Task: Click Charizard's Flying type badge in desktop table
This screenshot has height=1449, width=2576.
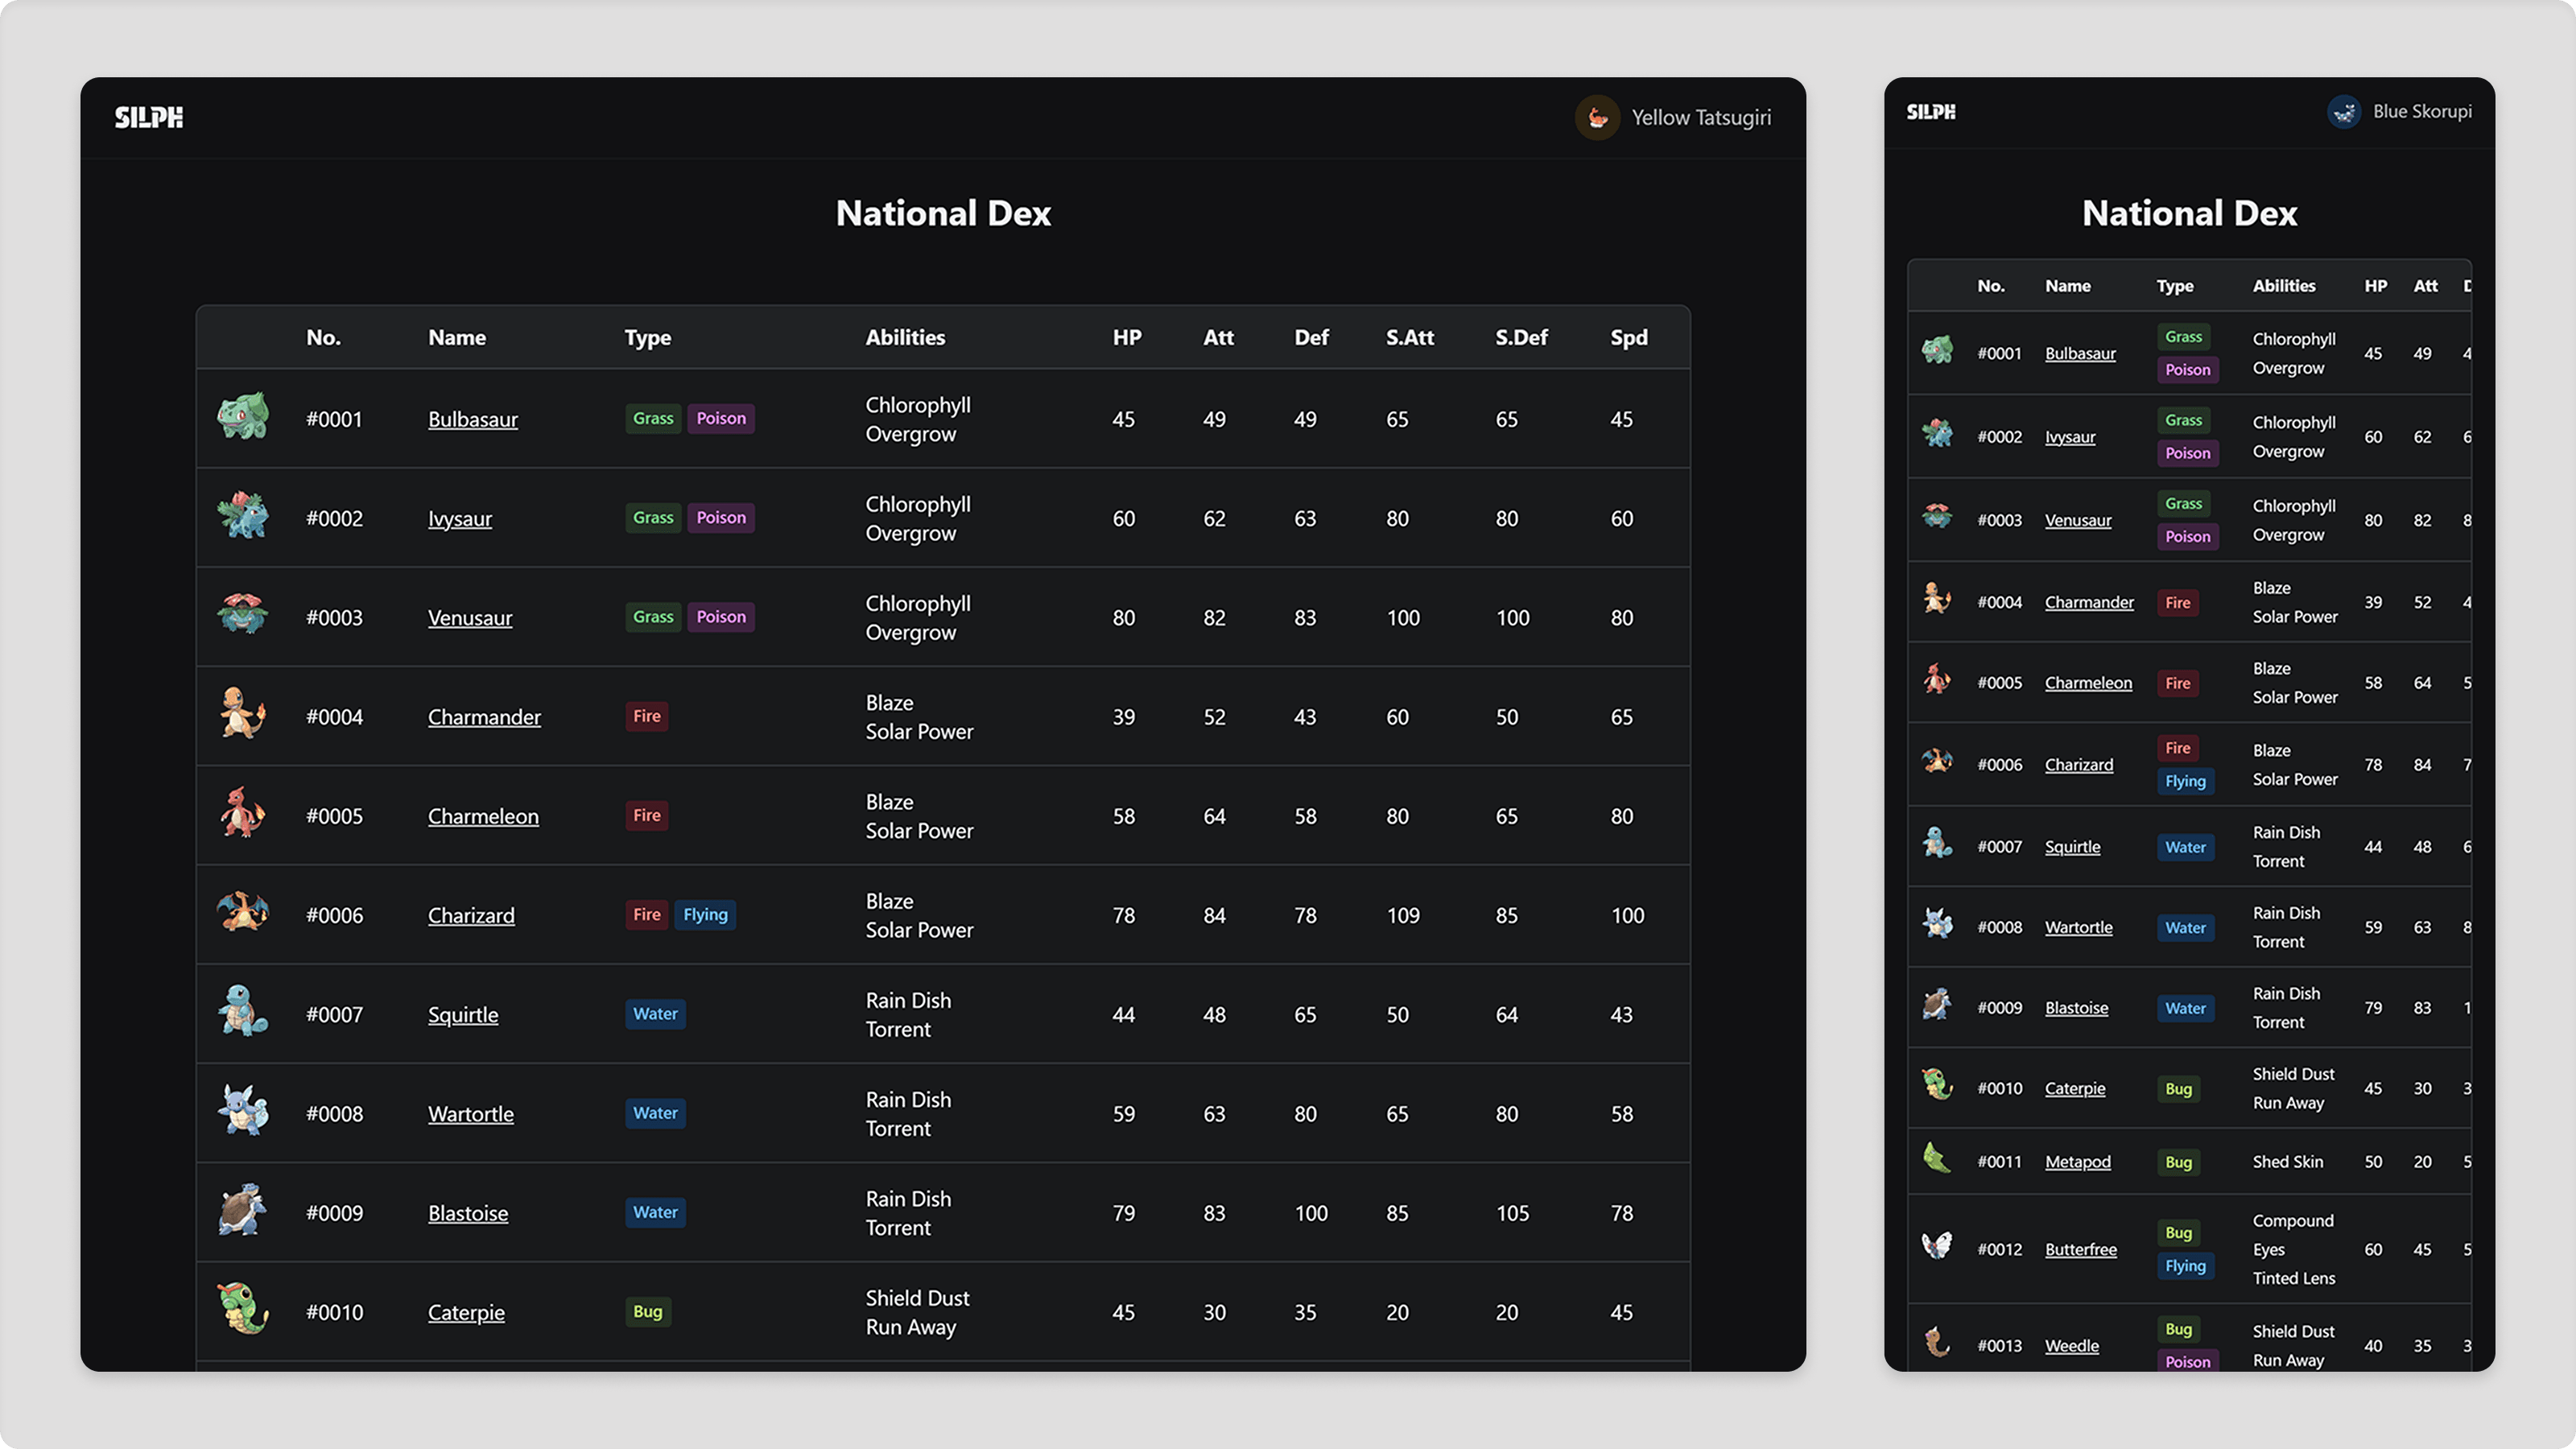Action: point(706,915)
